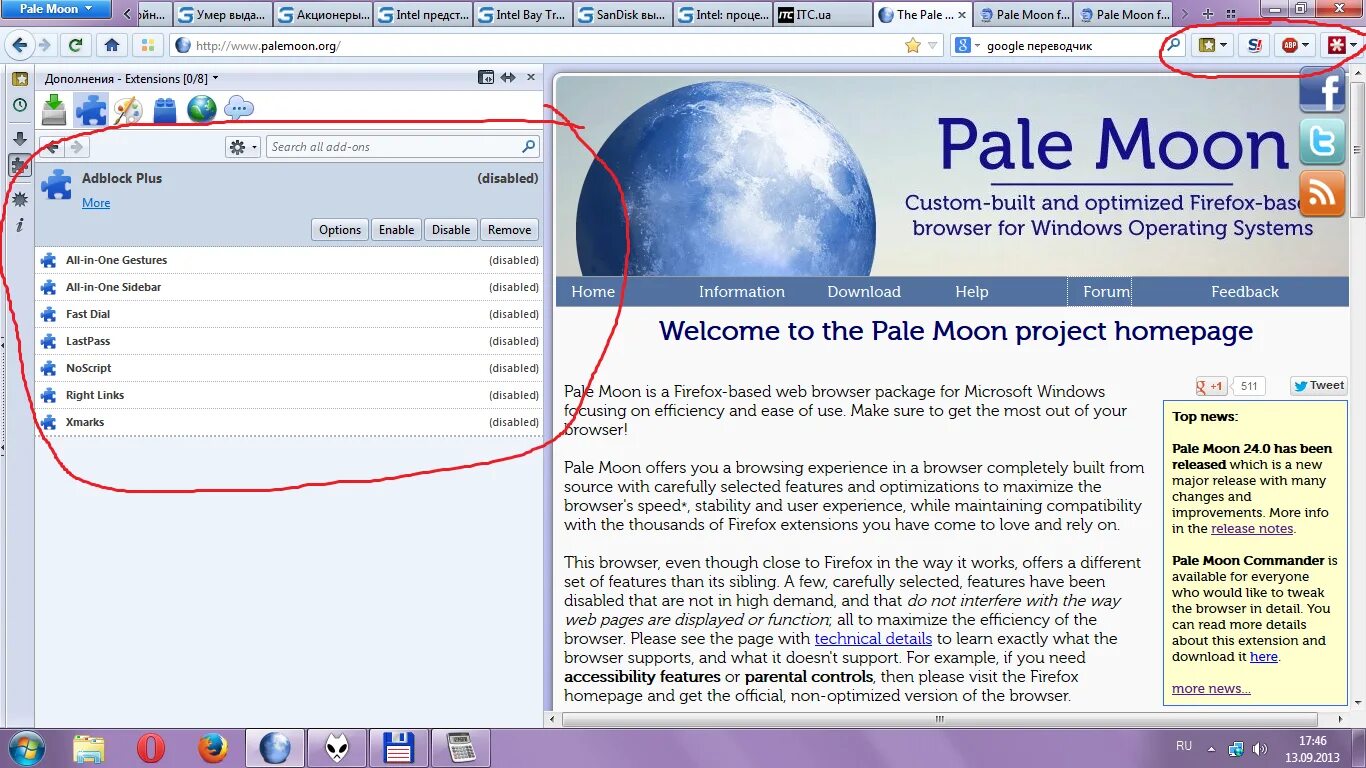Open Add-ons via sidebar puzzle icon
The image size is (1366, 768).
pos(19,166)
